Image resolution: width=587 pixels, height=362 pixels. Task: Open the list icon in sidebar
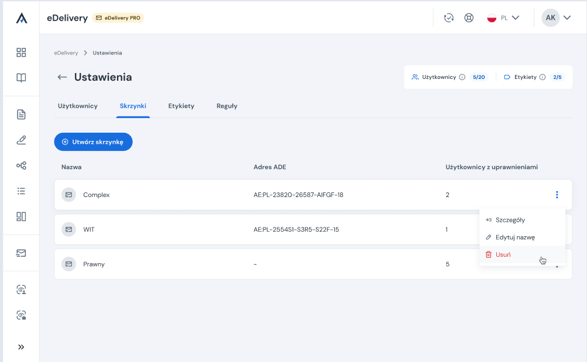[21, 191]
